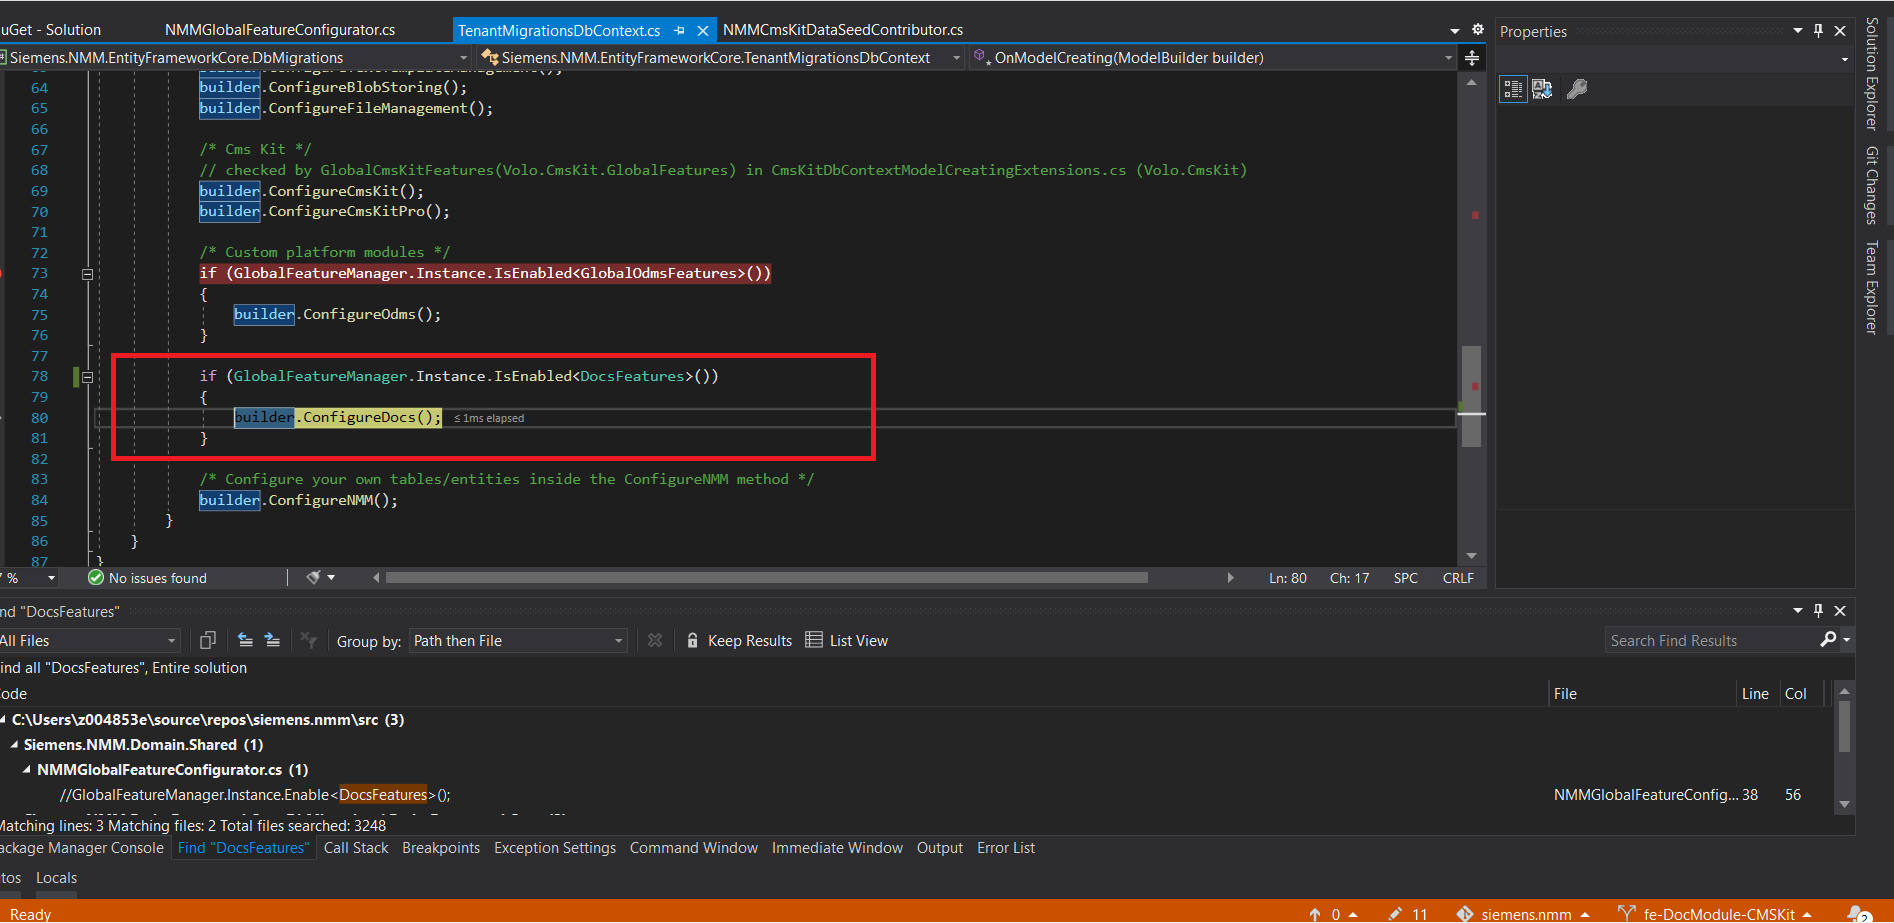Collapse the code block at line 78

88,377
